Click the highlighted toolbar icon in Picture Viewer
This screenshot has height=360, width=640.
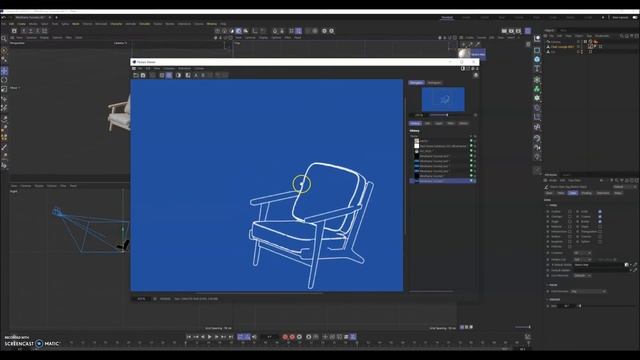(x=169, y=75)
